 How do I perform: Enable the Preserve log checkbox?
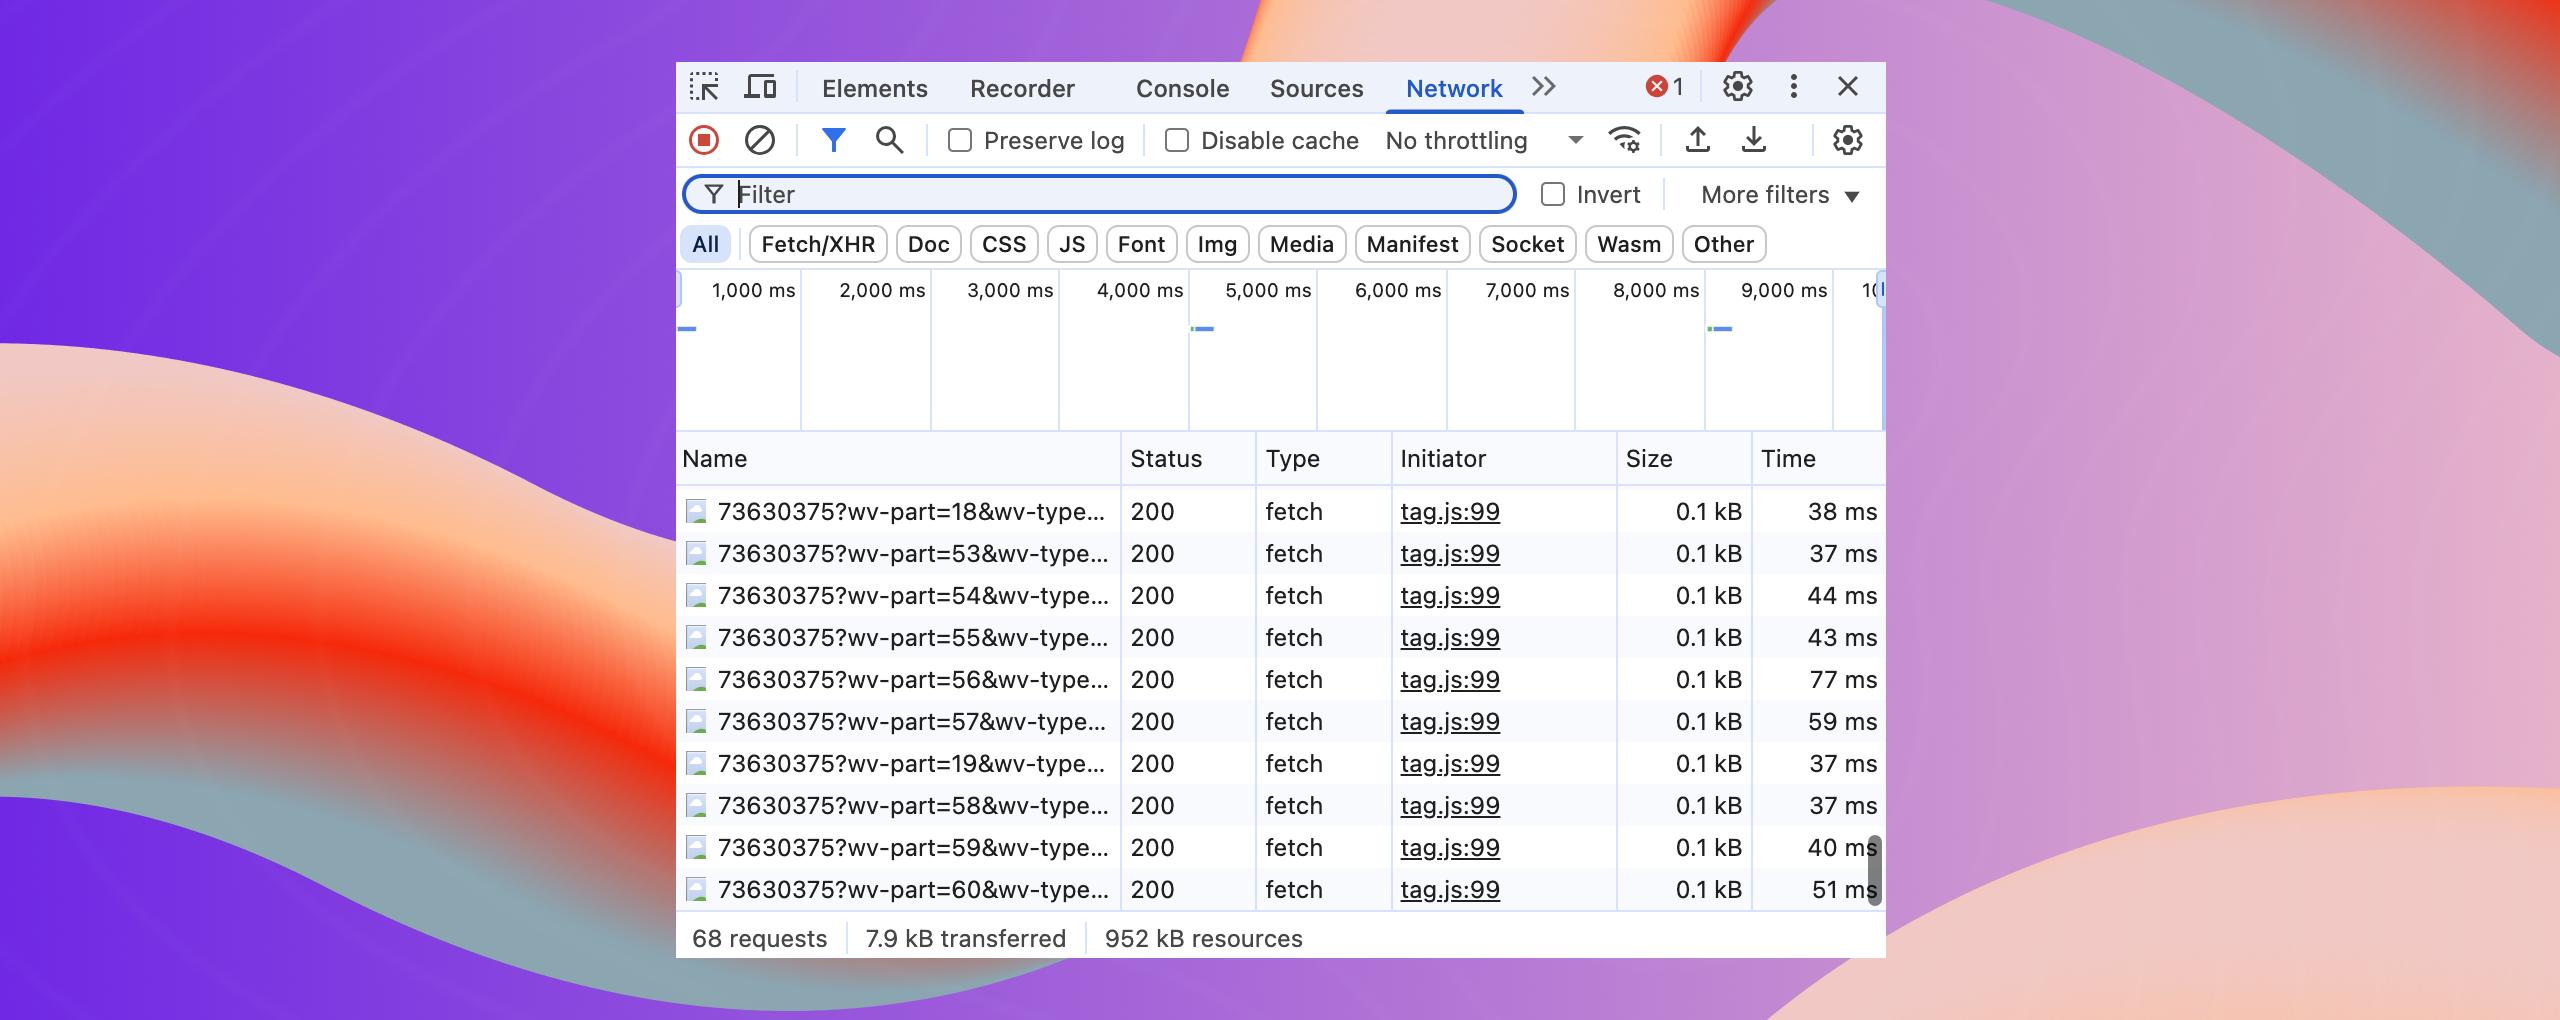[x=960, y=141]
